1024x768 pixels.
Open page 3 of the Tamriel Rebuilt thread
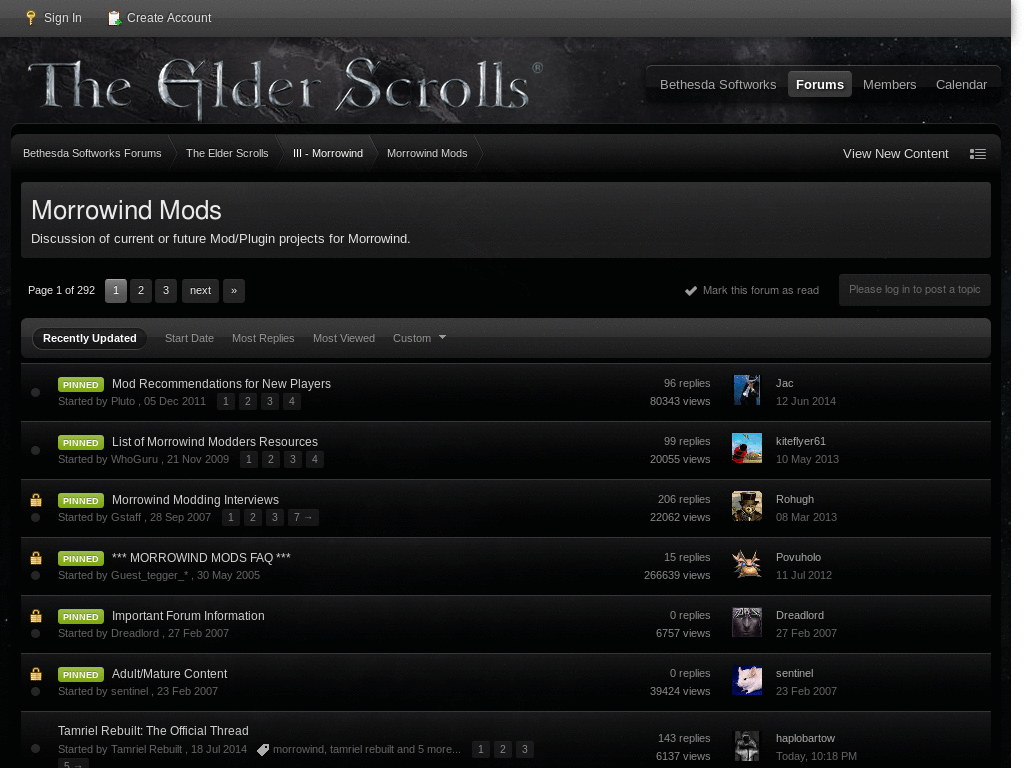(525, 750)
